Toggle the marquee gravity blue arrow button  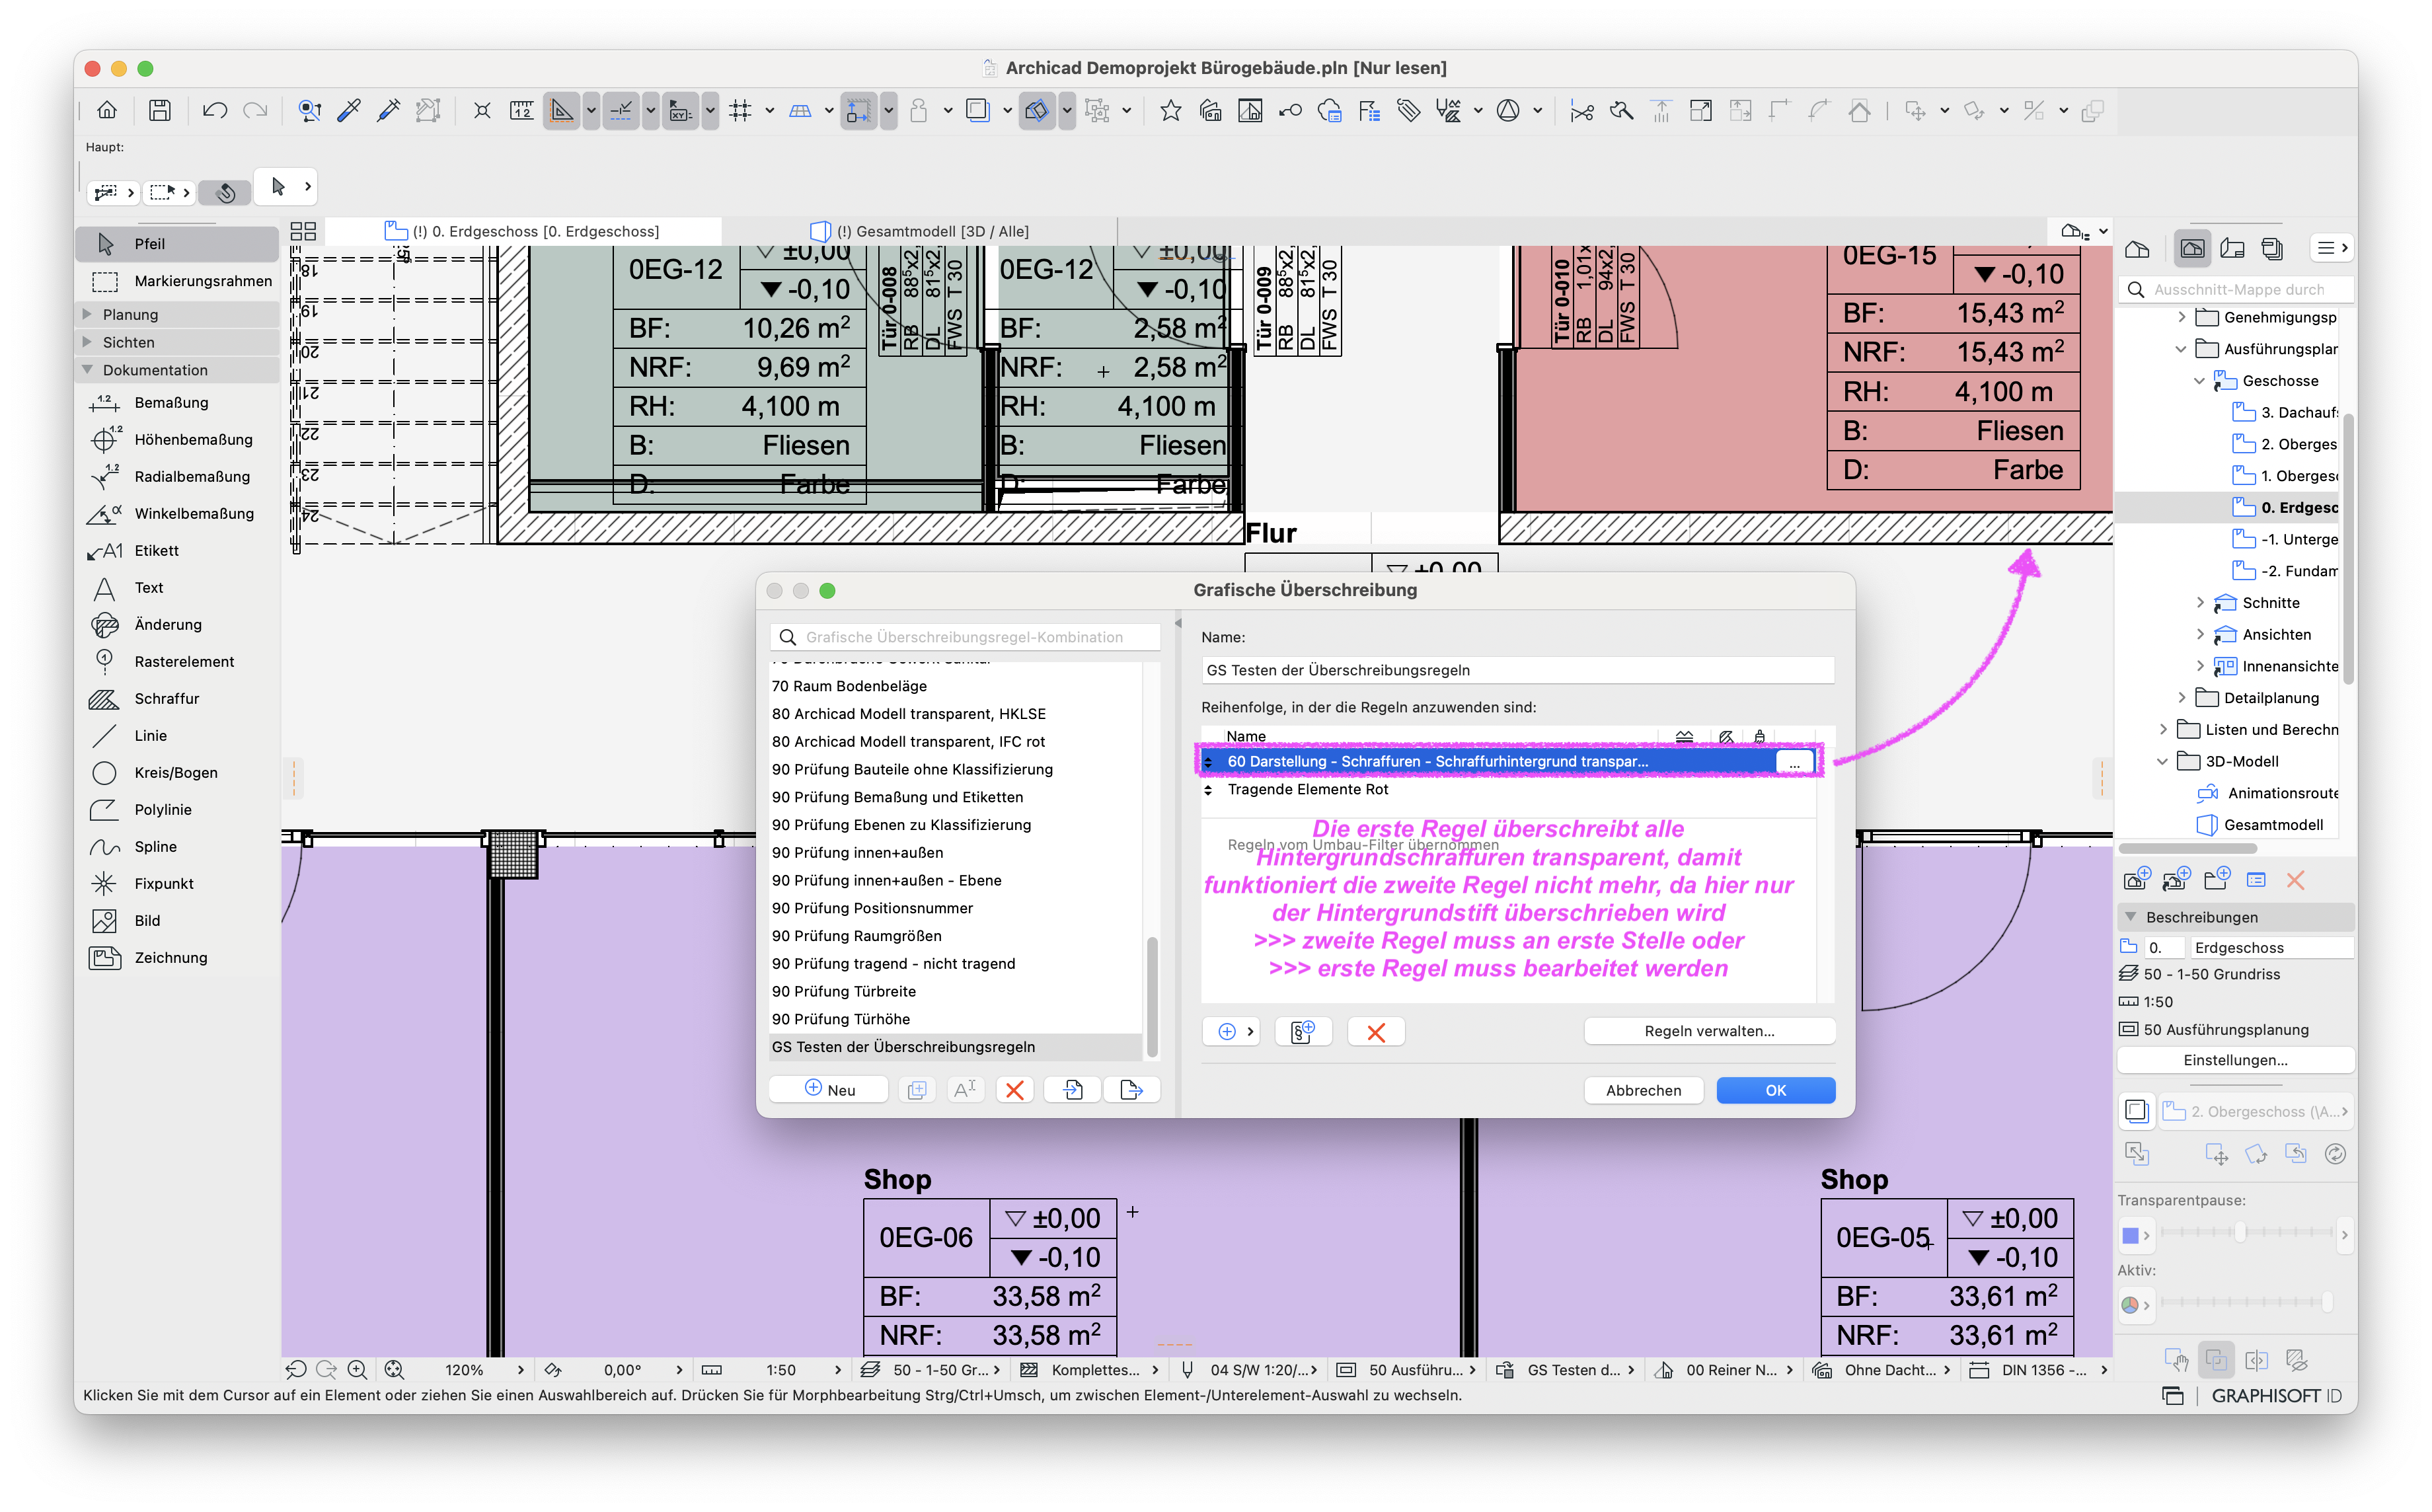859,110
